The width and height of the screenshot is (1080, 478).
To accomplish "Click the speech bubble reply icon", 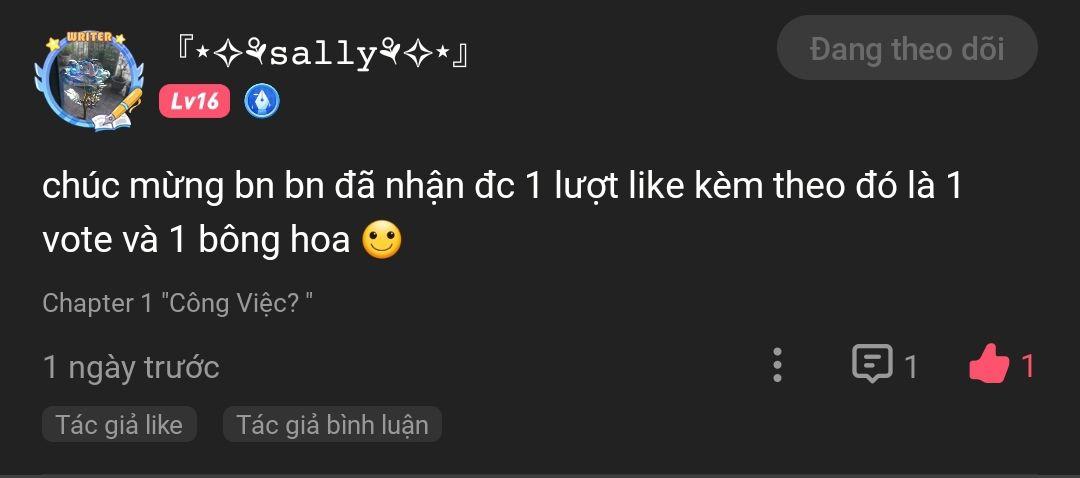I will (x=872, y=364).
